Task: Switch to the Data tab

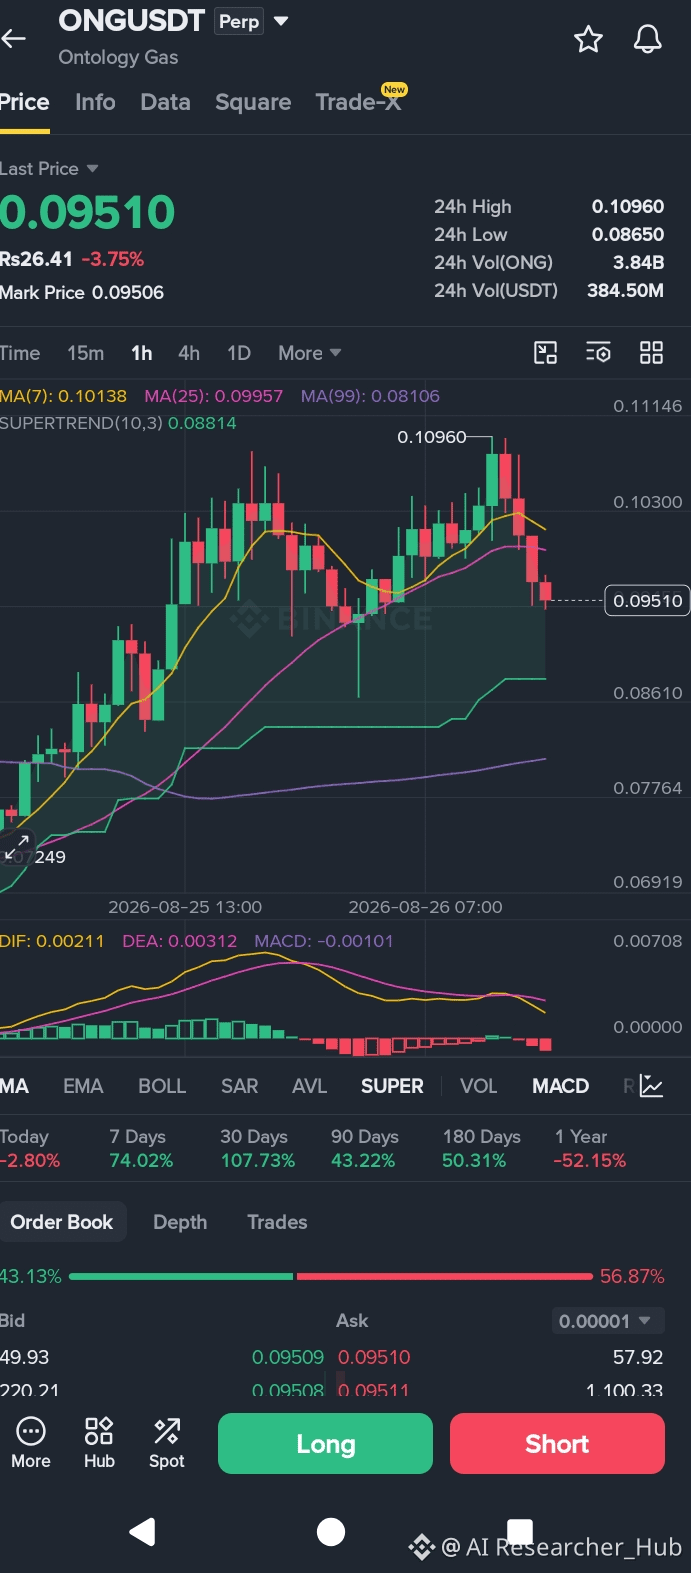Action: point(165,102)
